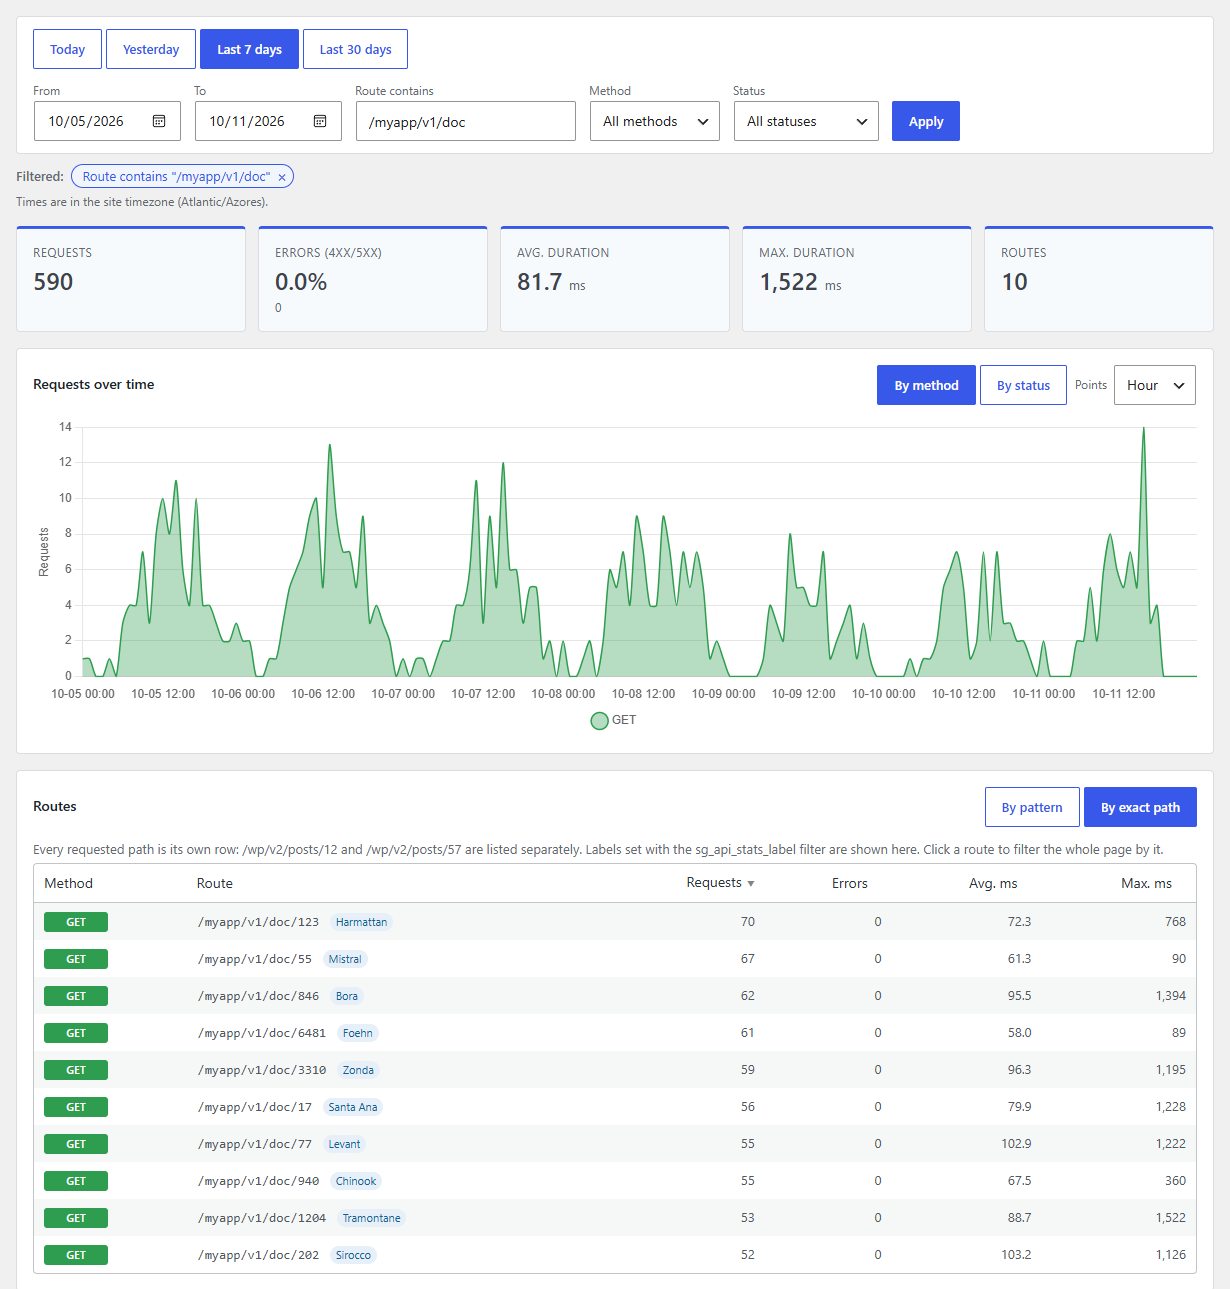This screenshot has height=1289, width=1230.
Task: Filter by route /myapp/v1/doc/202
Action: pyautogui.click(x=259, y=1255)
